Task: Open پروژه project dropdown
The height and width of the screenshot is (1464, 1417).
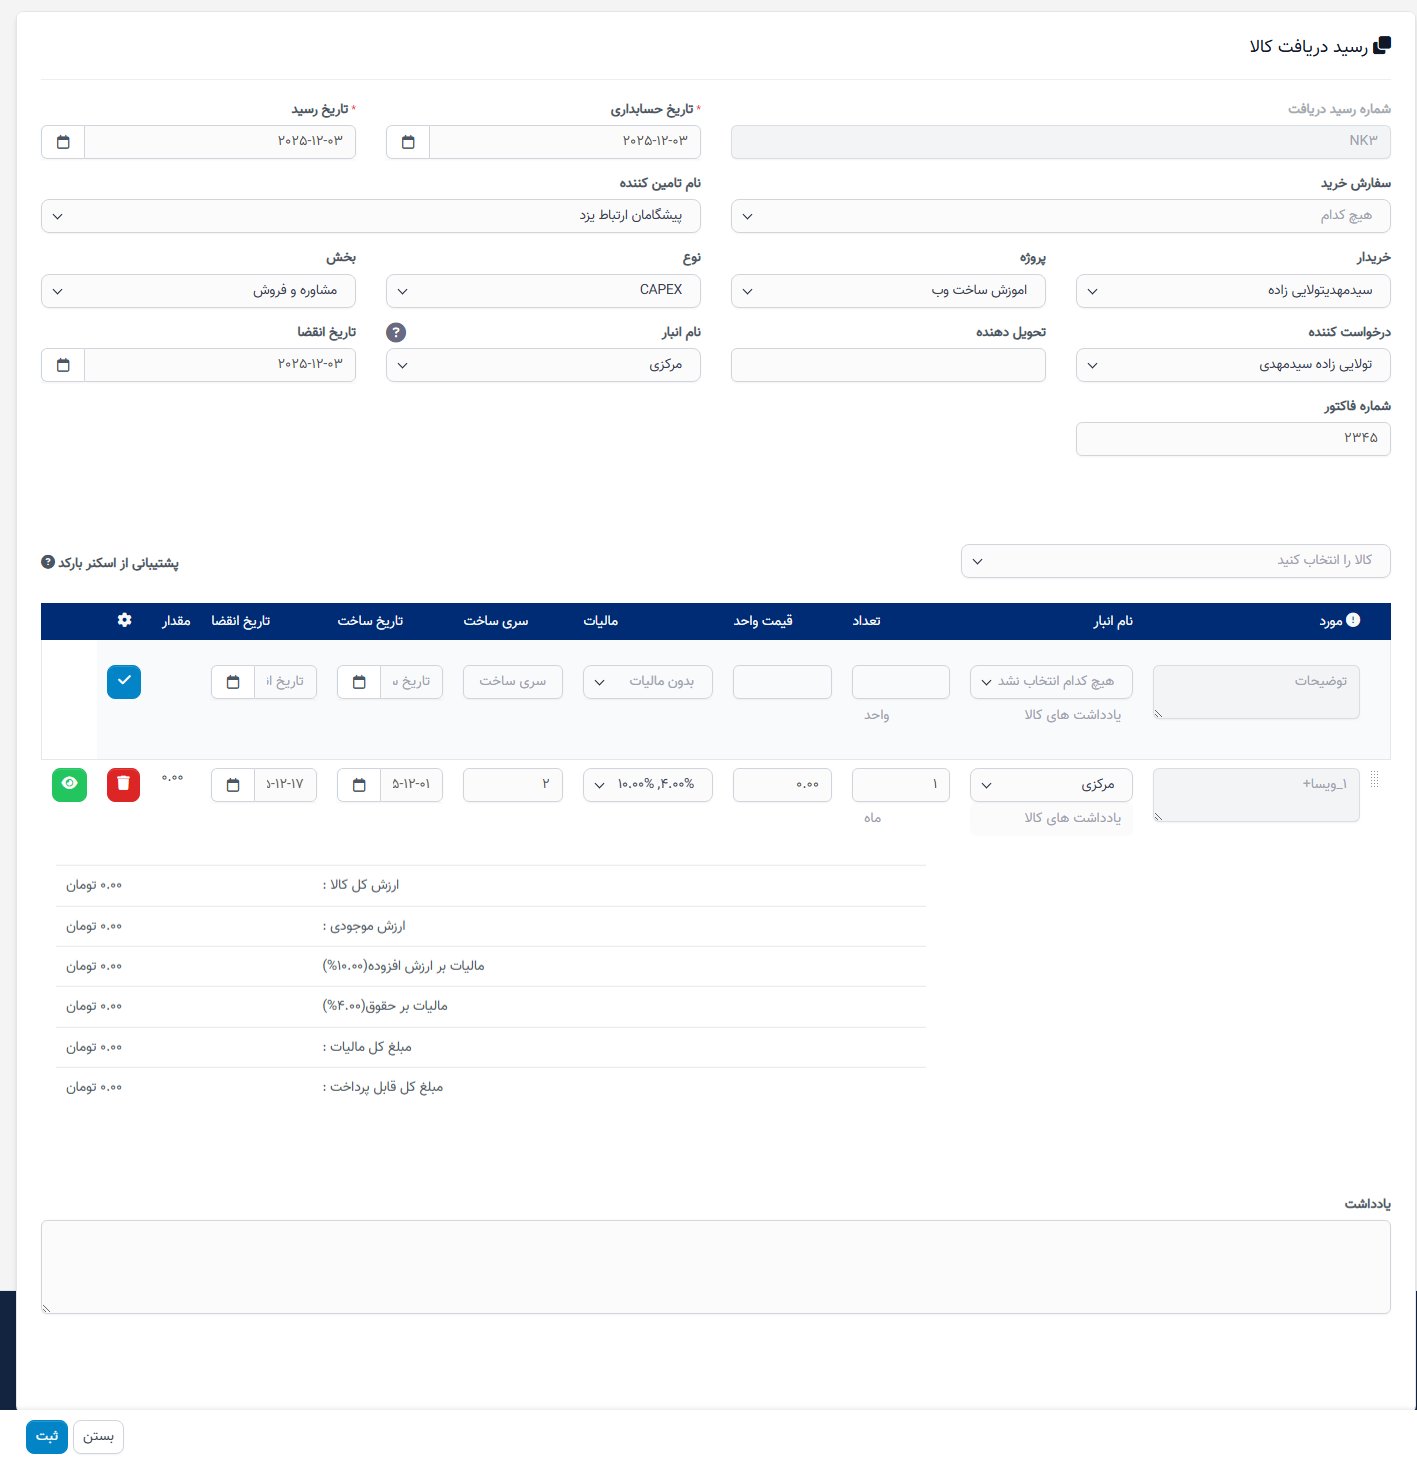Action: pos(888,291)
